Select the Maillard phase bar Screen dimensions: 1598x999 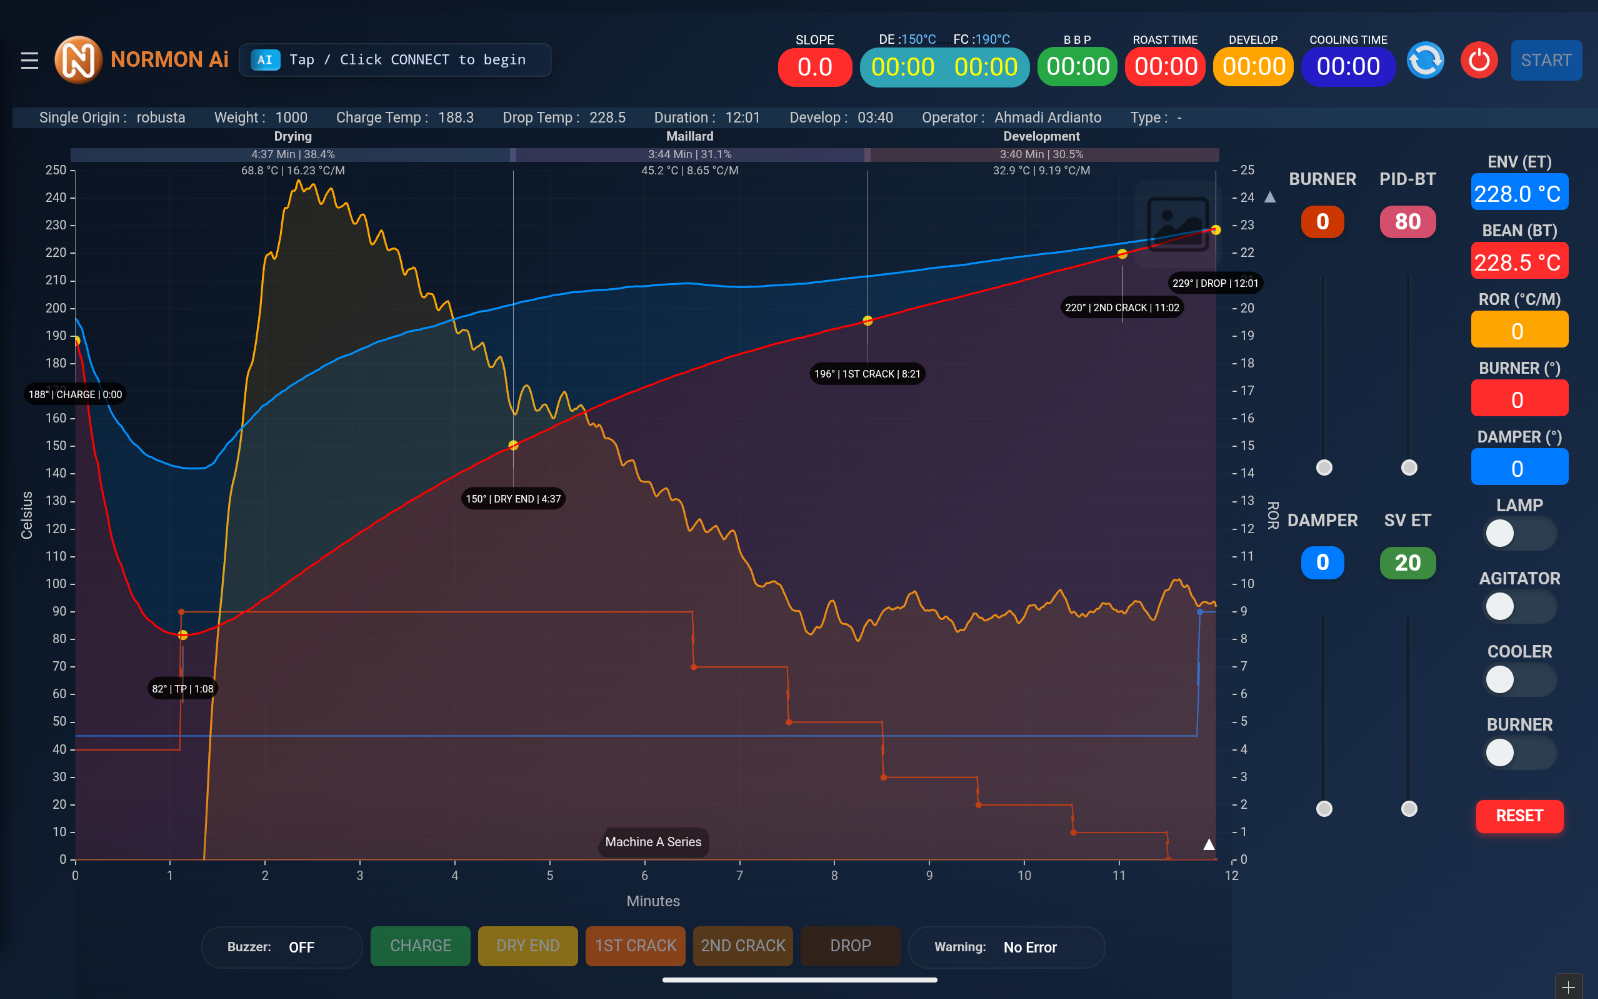point(689,155)
